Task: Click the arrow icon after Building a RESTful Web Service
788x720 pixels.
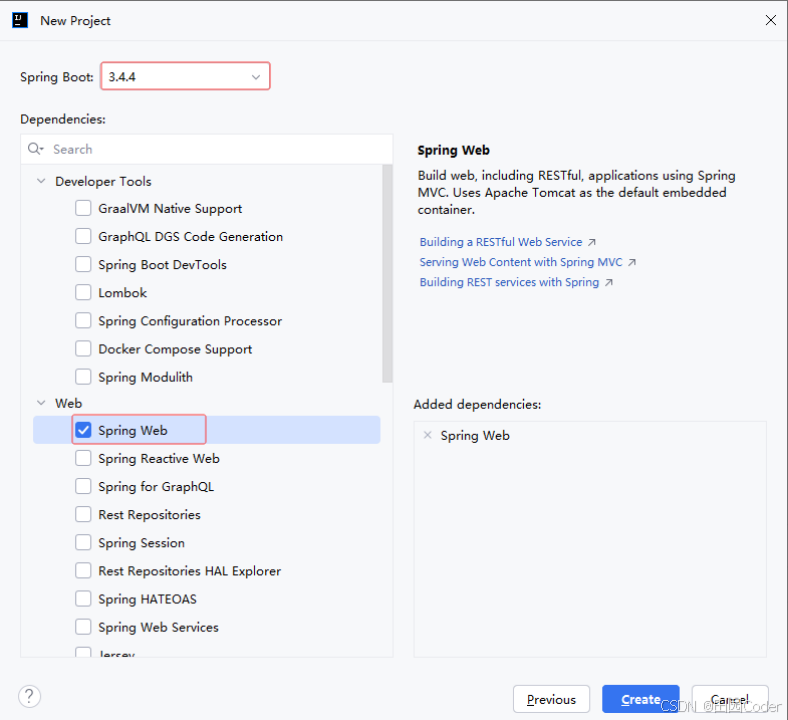Action: coord(592,242)
